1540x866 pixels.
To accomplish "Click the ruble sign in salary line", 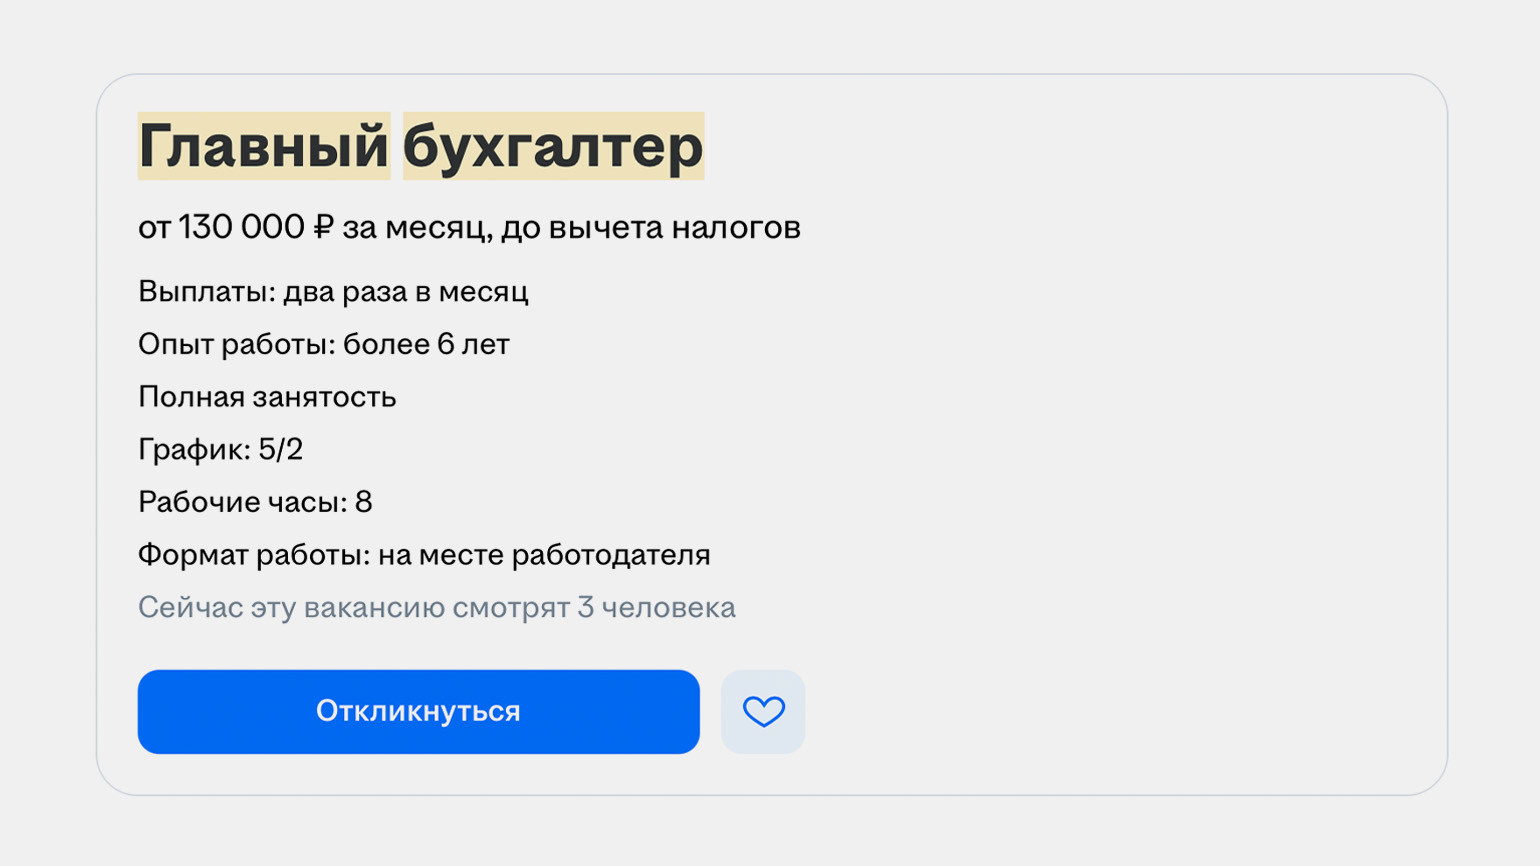I will point(323,228).
